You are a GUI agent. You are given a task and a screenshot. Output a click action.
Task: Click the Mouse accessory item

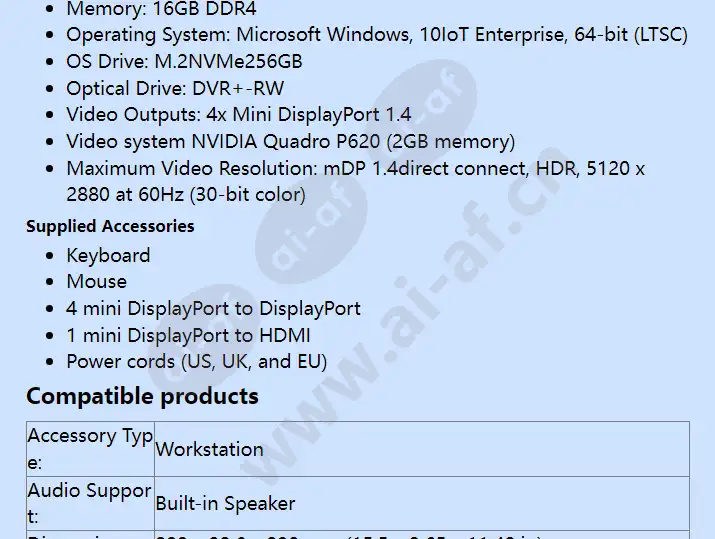coord(97,281)
